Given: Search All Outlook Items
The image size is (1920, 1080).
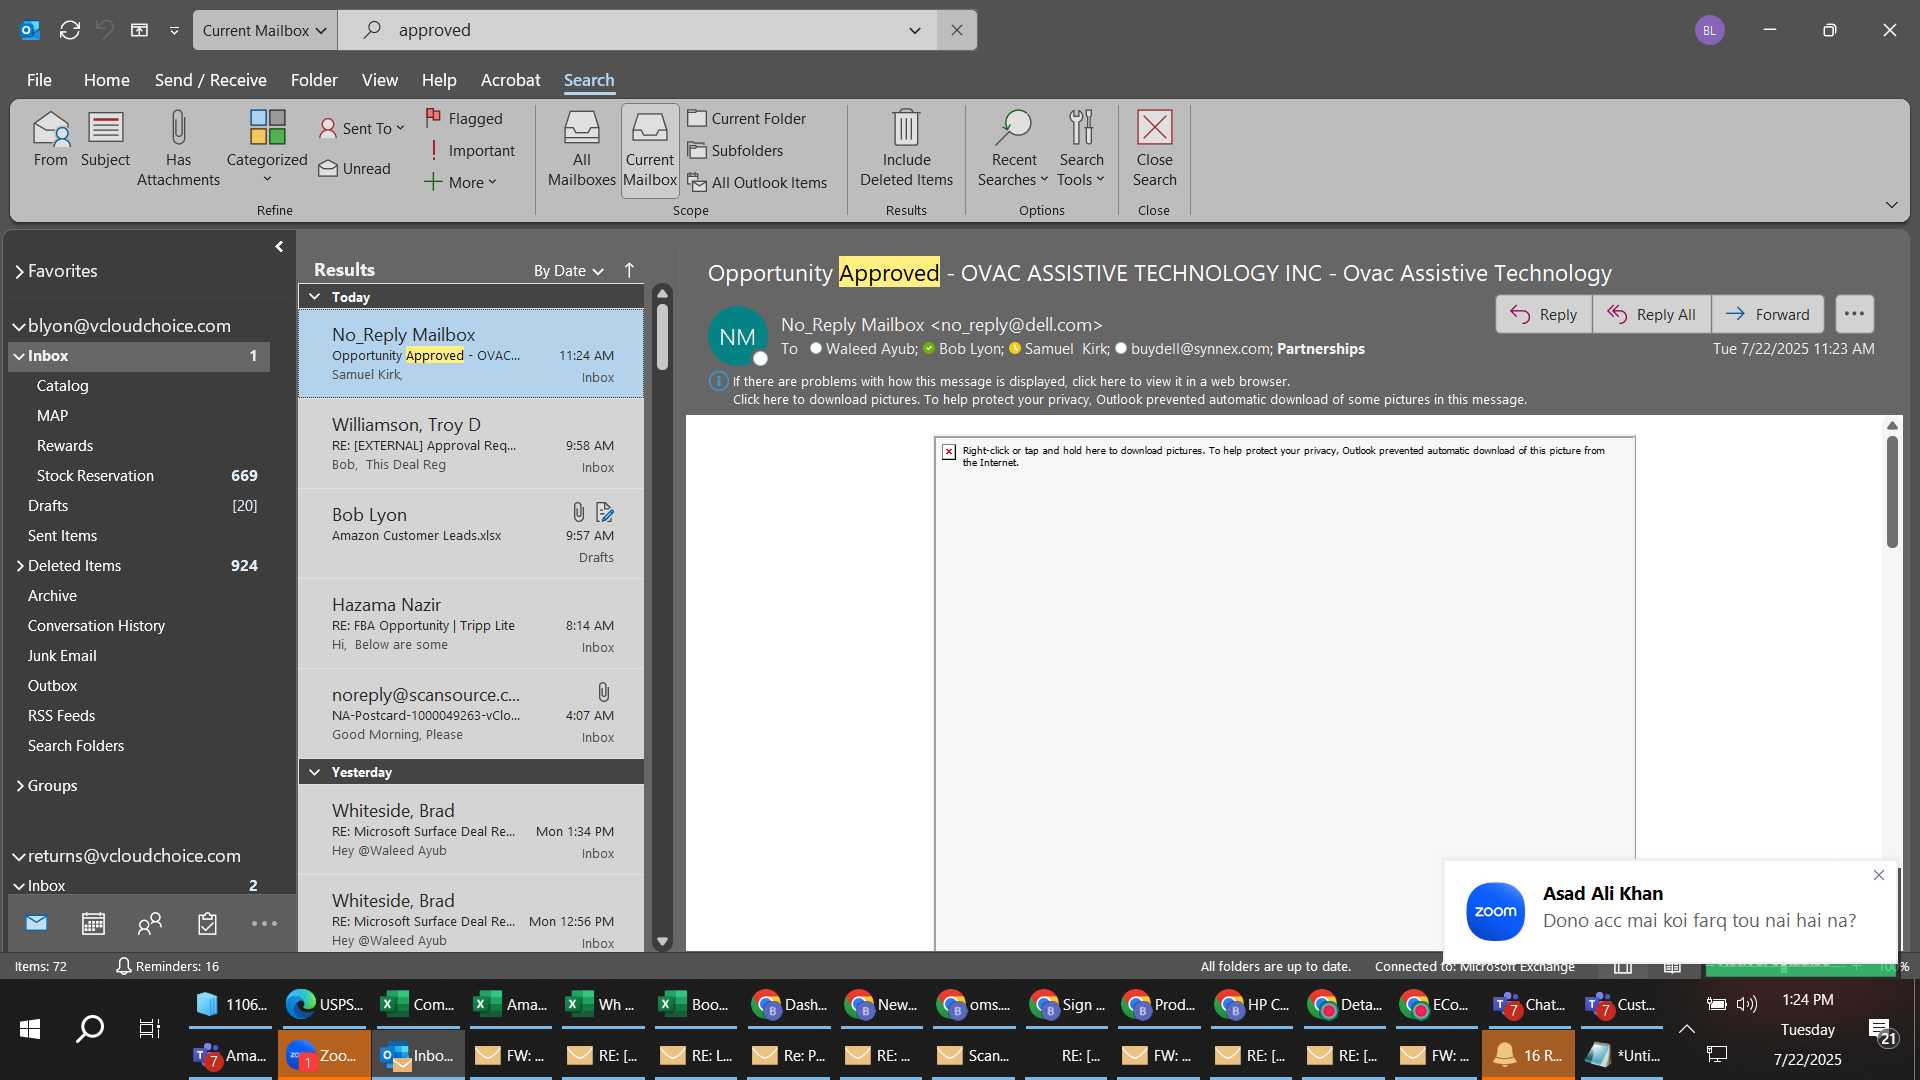Looking at the screenshot, I should (757, 182).
